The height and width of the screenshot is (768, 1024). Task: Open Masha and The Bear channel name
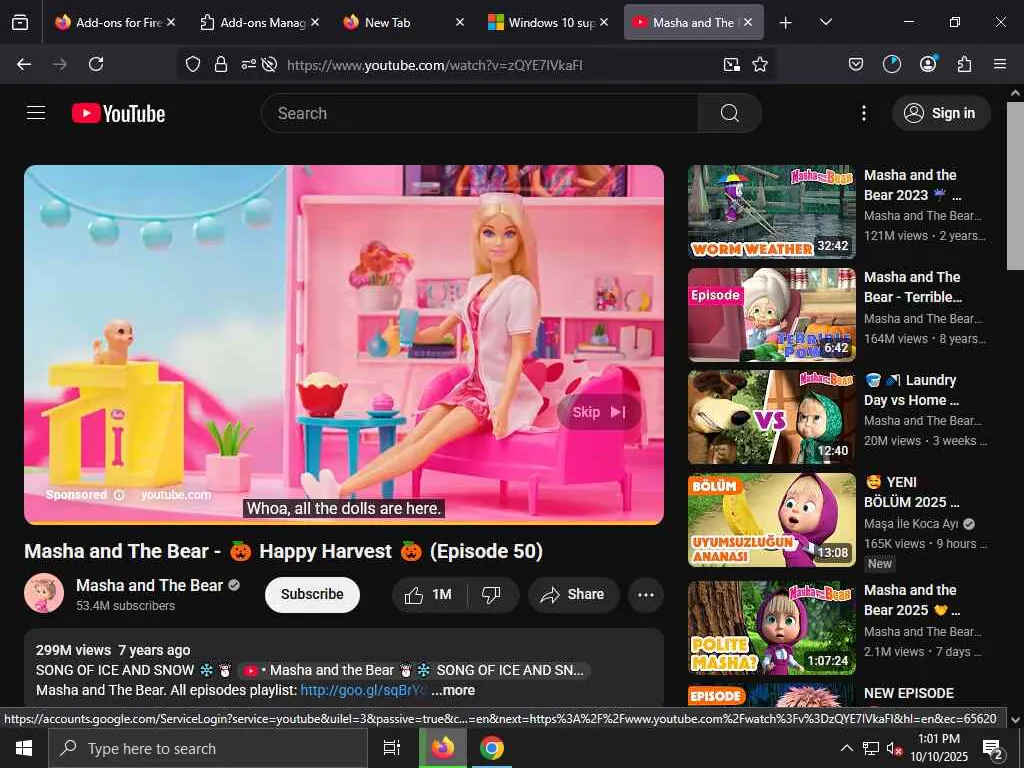click(150, 585)
